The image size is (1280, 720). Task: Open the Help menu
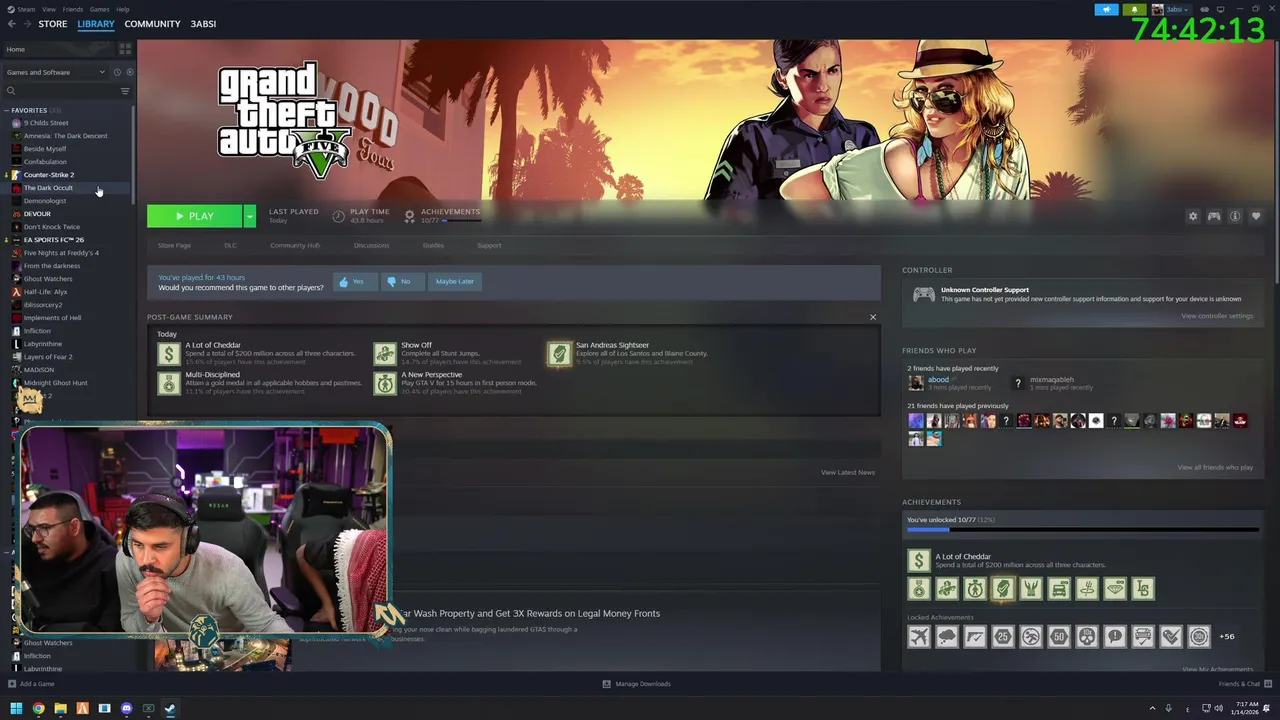coord(122,9)
